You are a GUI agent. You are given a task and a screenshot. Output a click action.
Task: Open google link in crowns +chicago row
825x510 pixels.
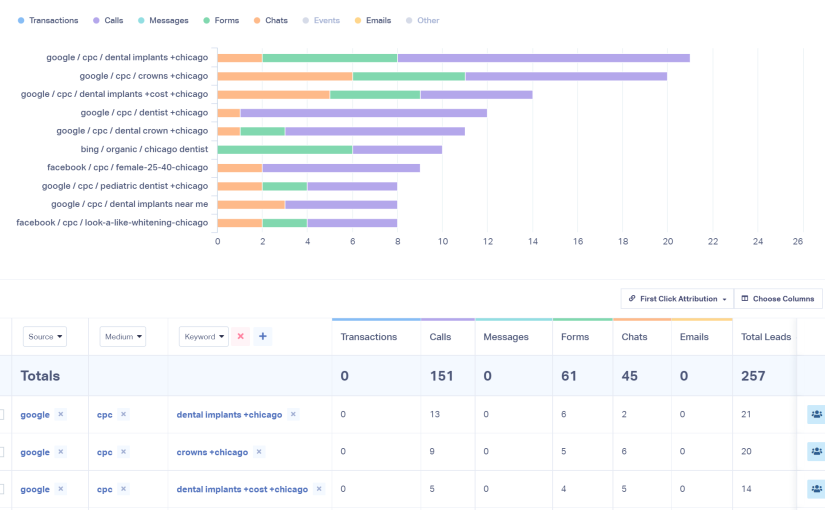pos(35,452)
